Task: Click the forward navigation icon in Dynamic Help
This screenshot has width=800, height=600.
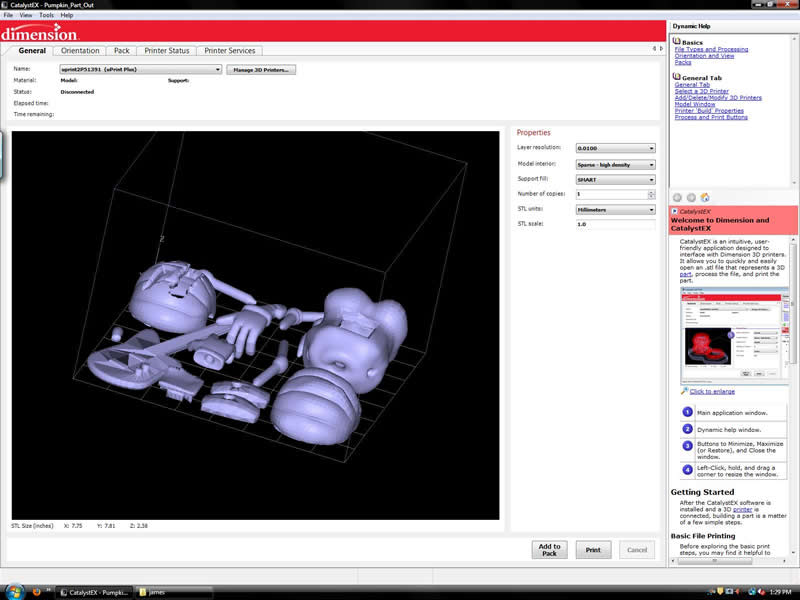Action: tap(692, 197)
